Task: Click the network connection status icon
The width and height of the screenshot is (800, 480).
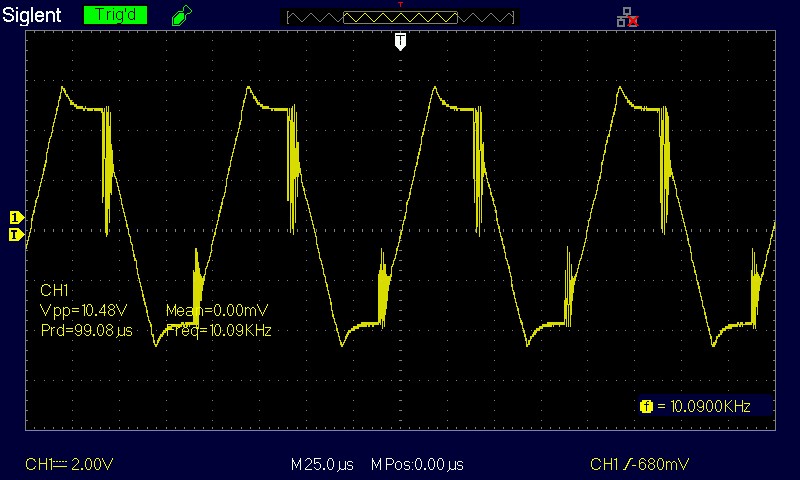Action: 627,16
